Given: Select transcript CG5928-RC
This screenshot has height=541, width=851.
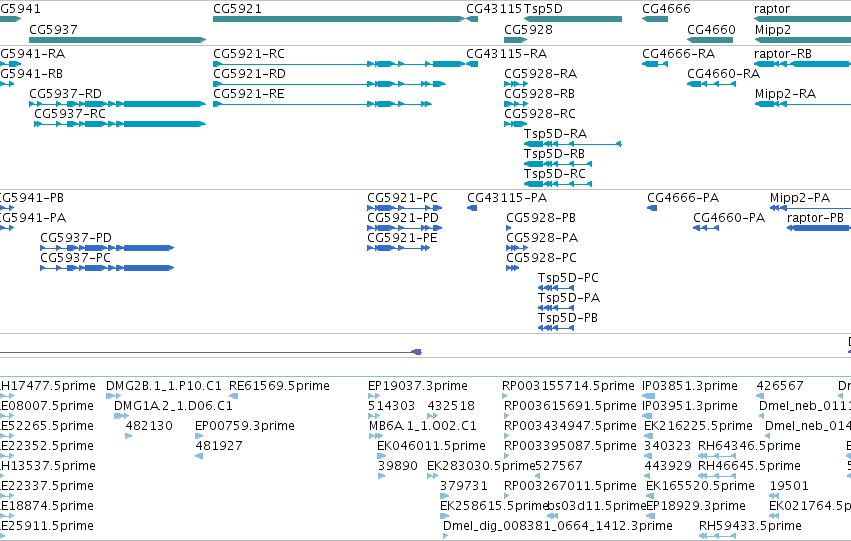Looking at the screenshot, I should pos(516,124).
